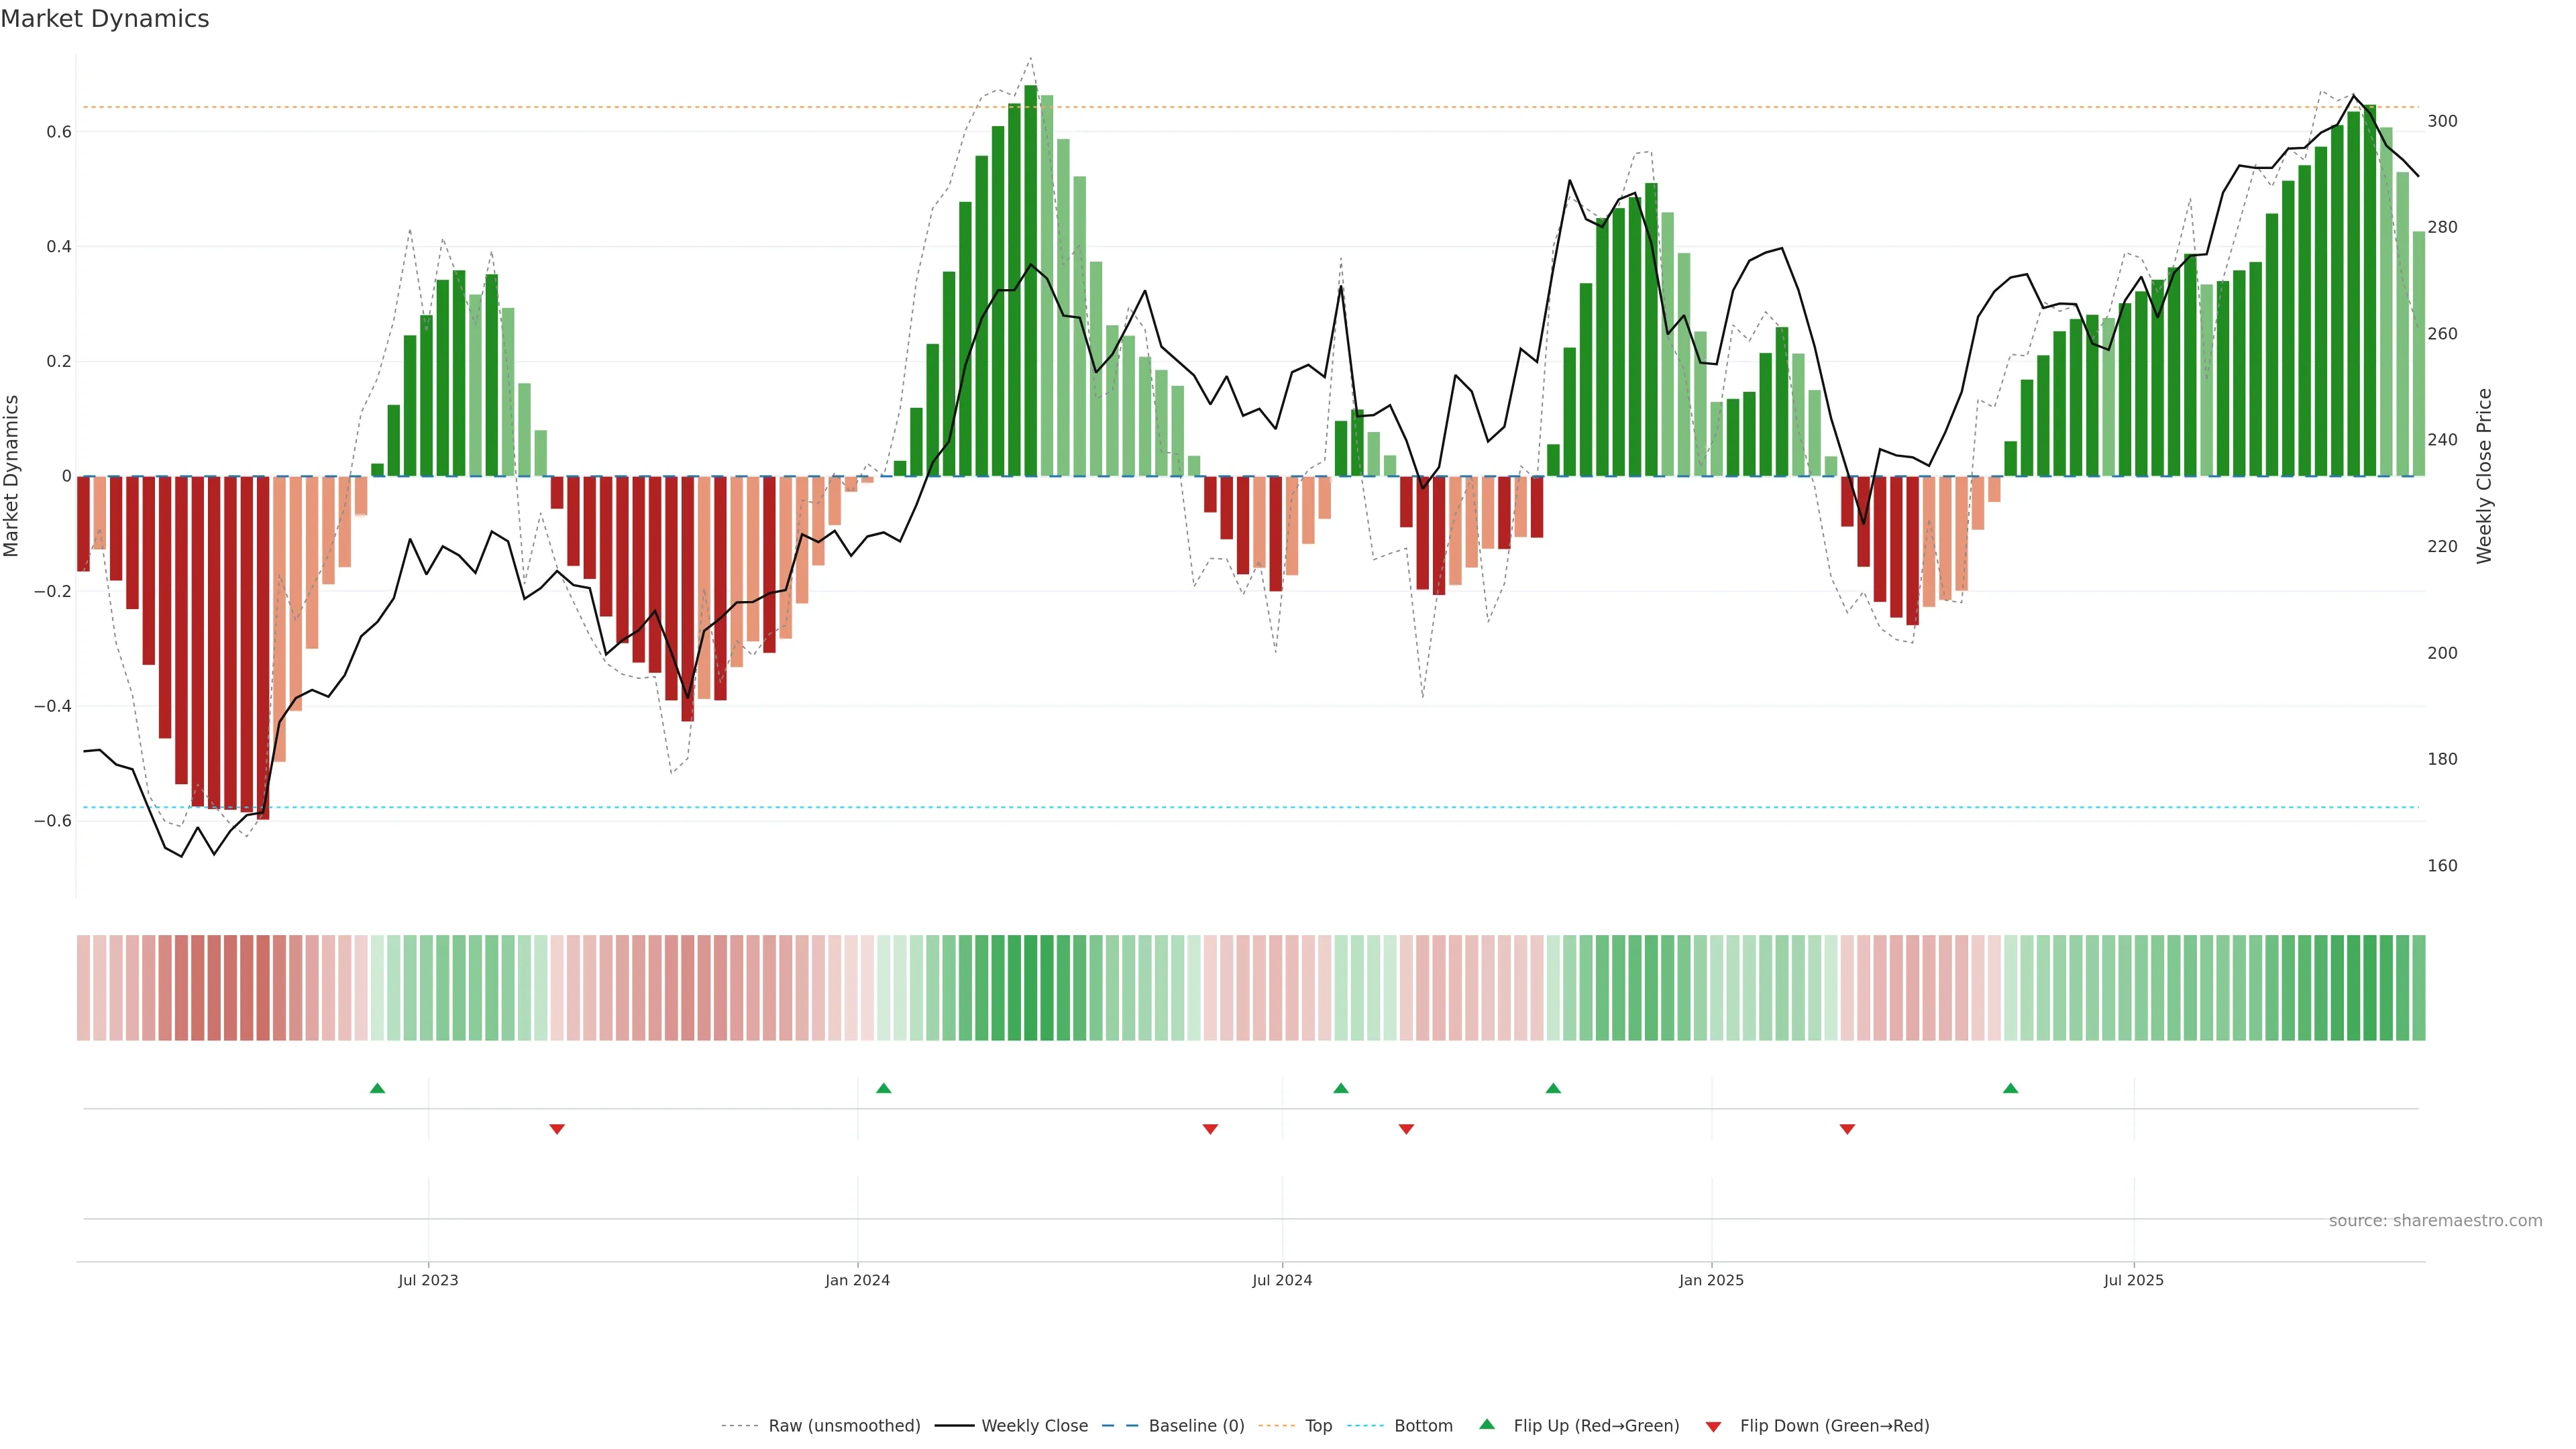Toggle the Weekly Close legend entry
Viewport: 2576px width, 1449px height.
[x=1034, y=1426]
